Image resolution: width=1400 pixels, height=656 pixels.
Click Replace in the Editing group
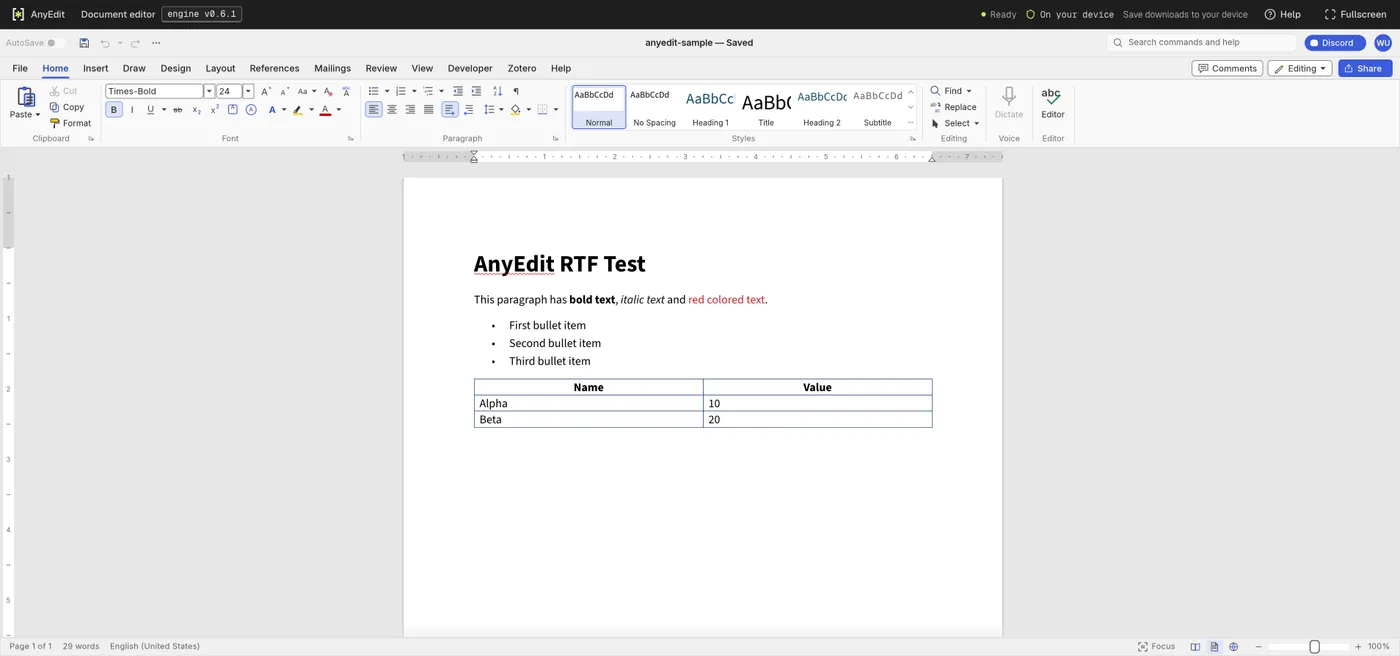pyautogui.click(x=953, y=107)
